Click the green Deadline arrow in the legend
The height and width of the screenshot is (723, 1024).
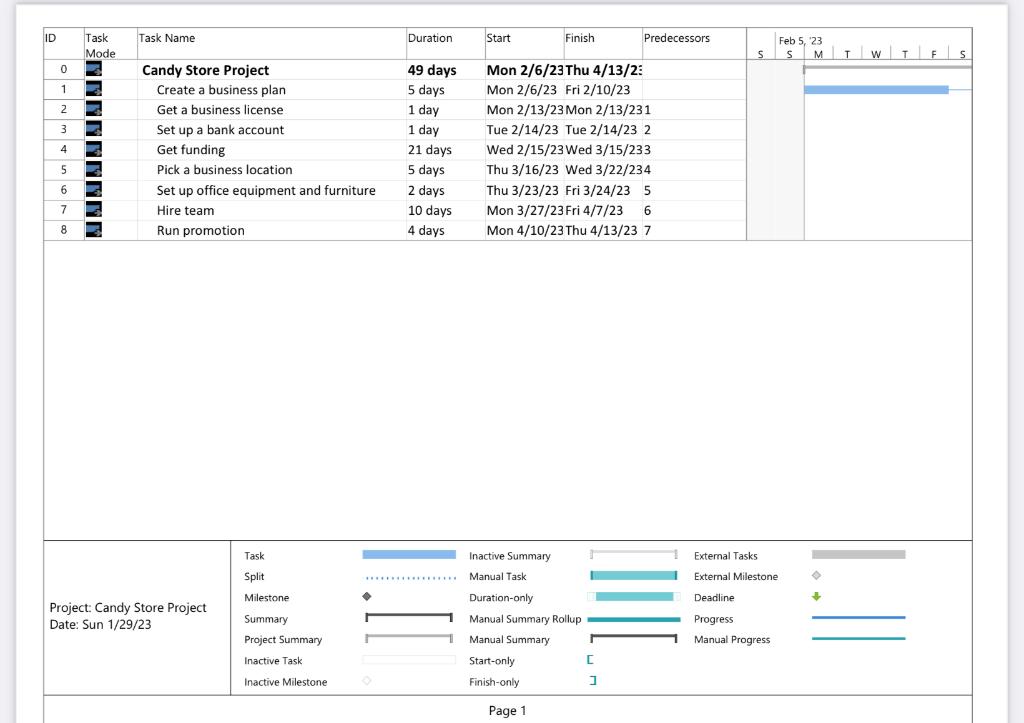(x=815, y=597)
